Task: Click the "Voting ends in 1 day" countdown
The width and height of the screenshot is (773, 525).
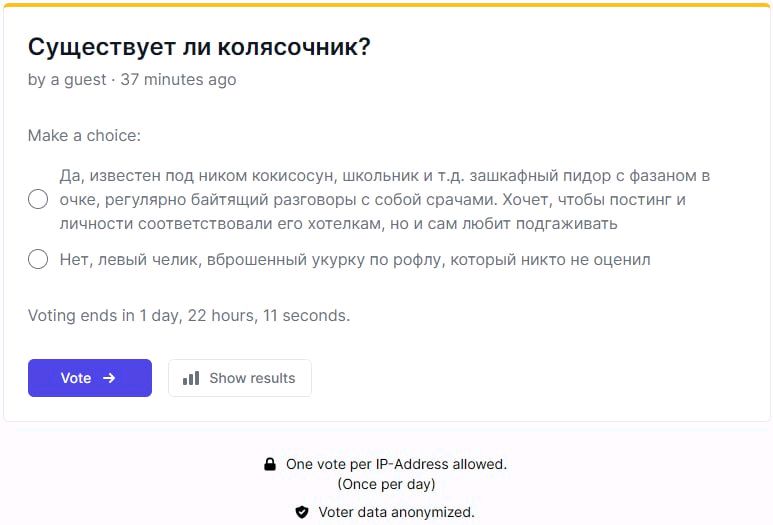Action: point(189,315)
